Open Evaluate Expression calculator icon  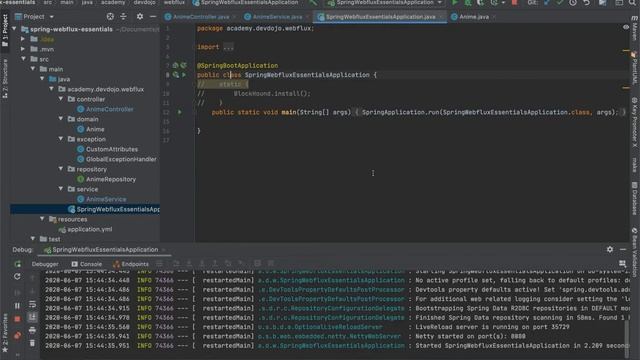pyautogui.click(x=258, y=264)
